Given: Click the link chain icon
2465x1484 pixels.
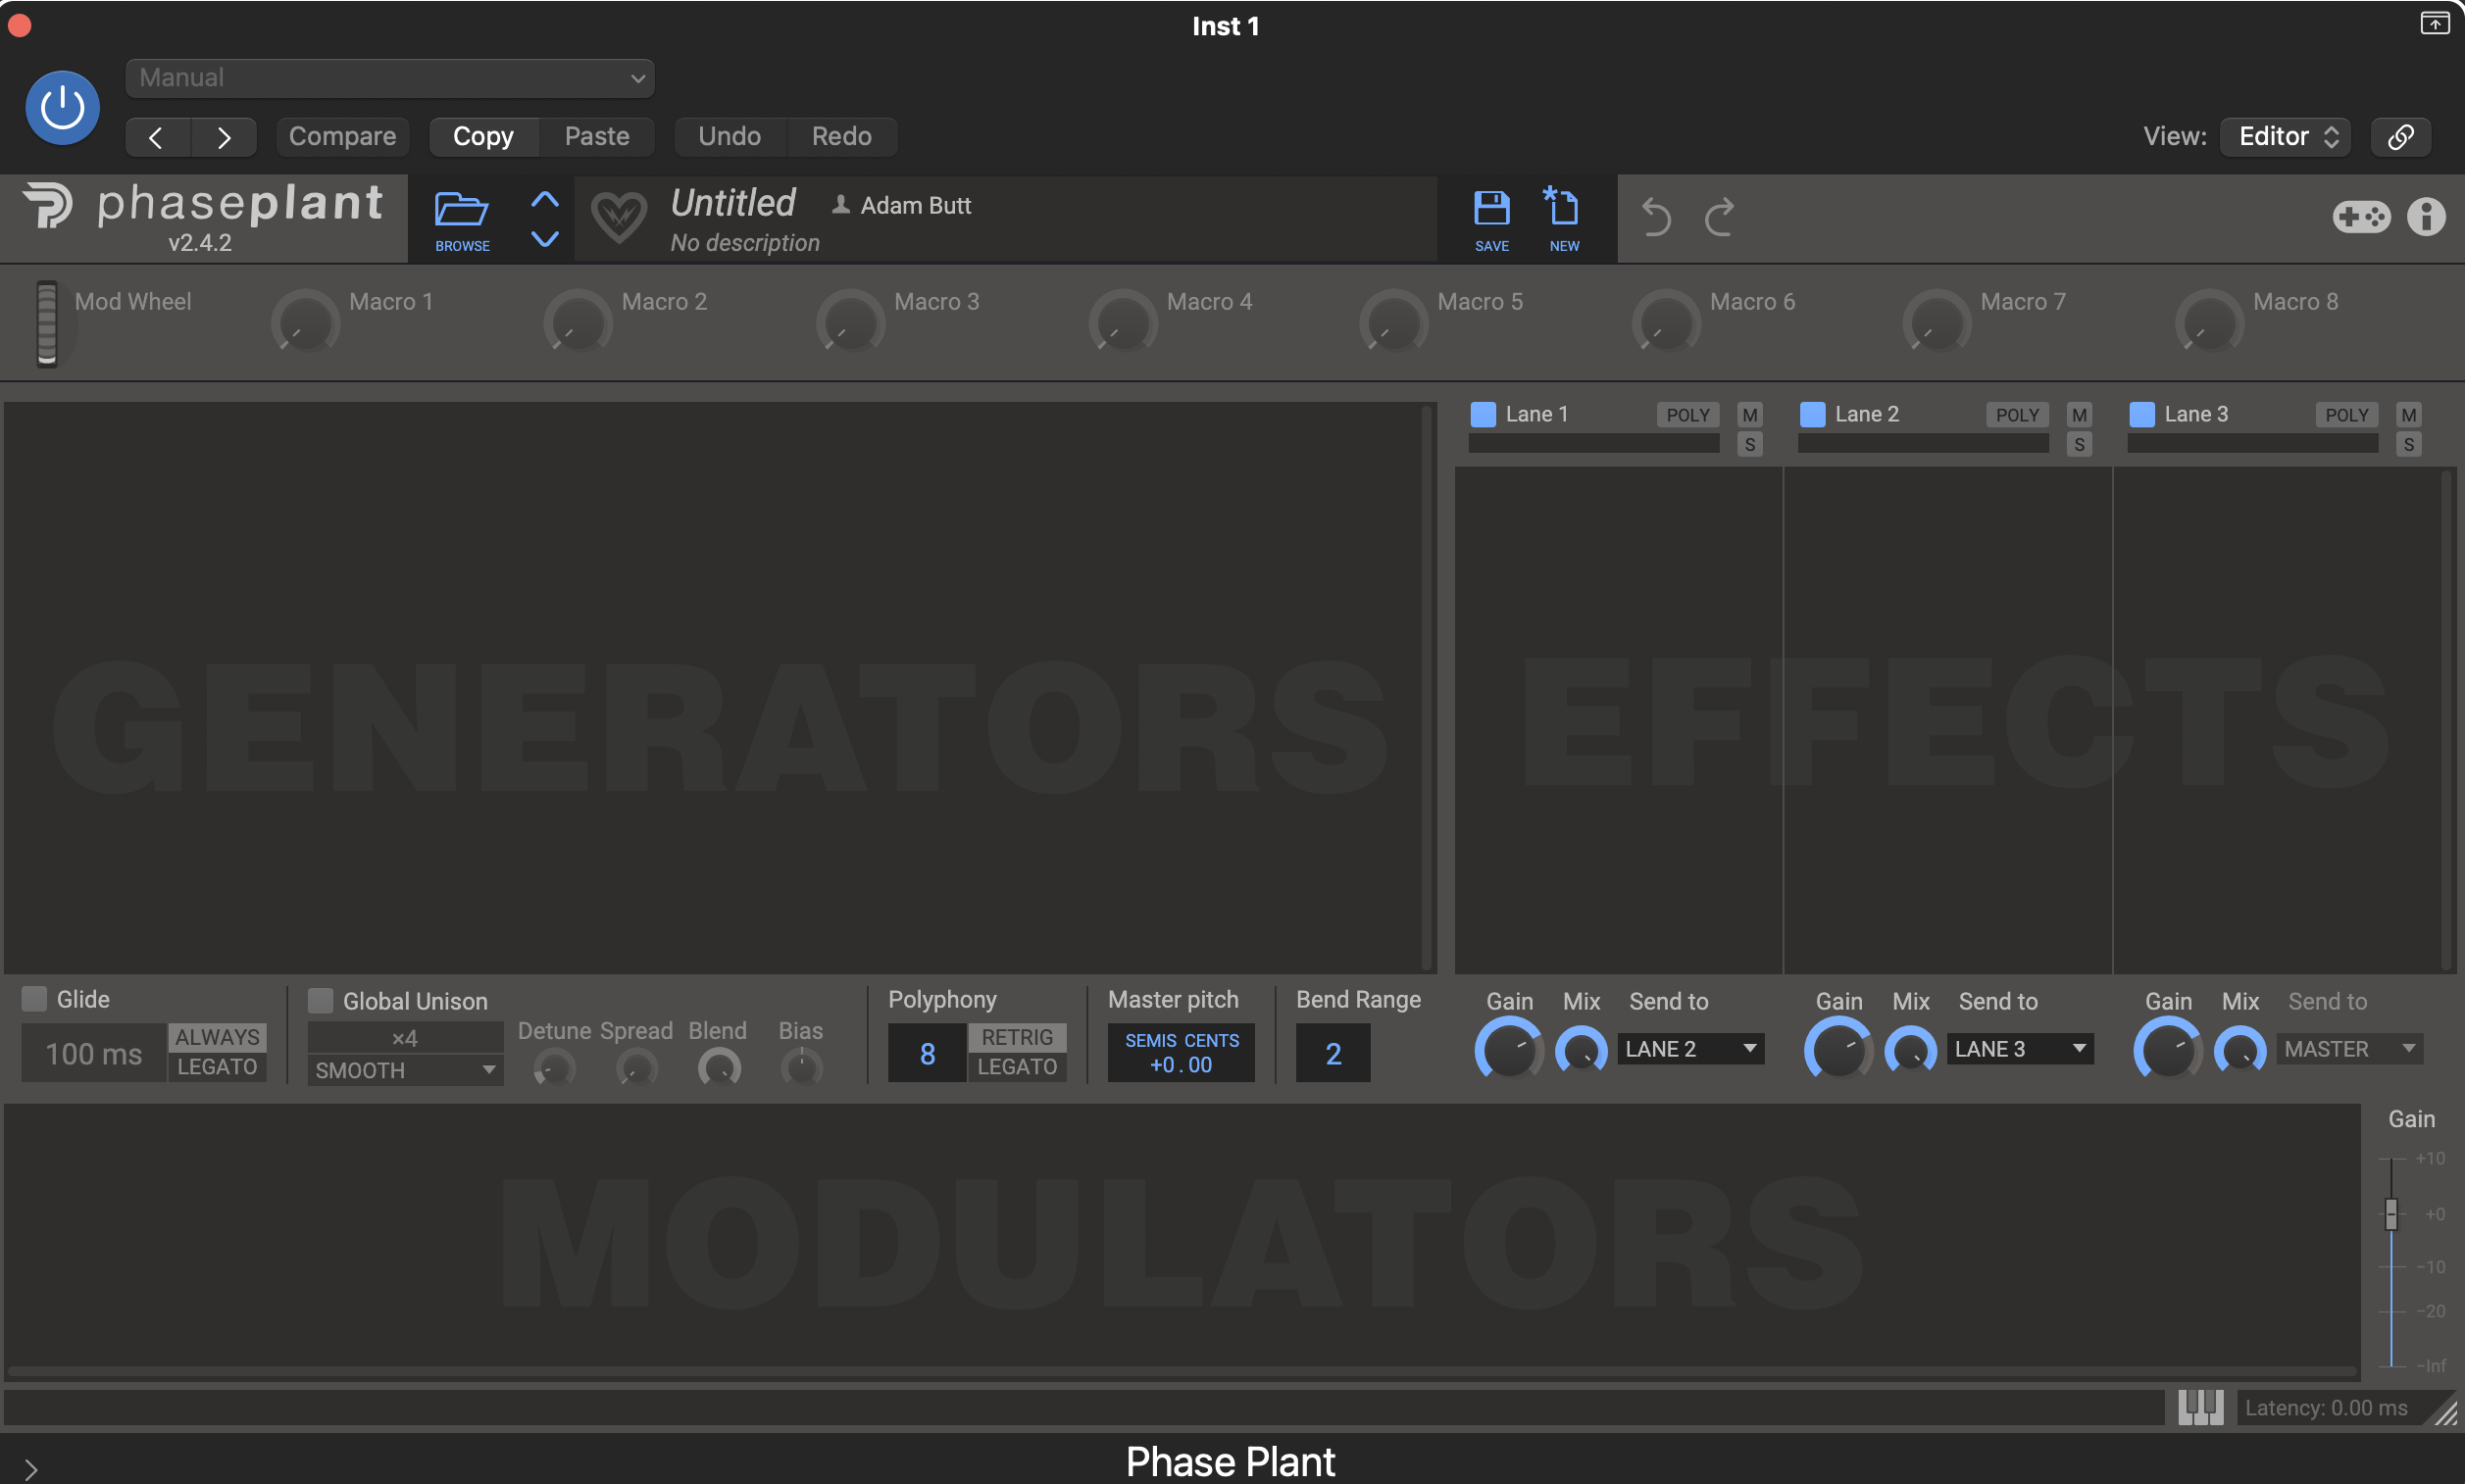Looking at the screenshot, I should [2400, 136].
